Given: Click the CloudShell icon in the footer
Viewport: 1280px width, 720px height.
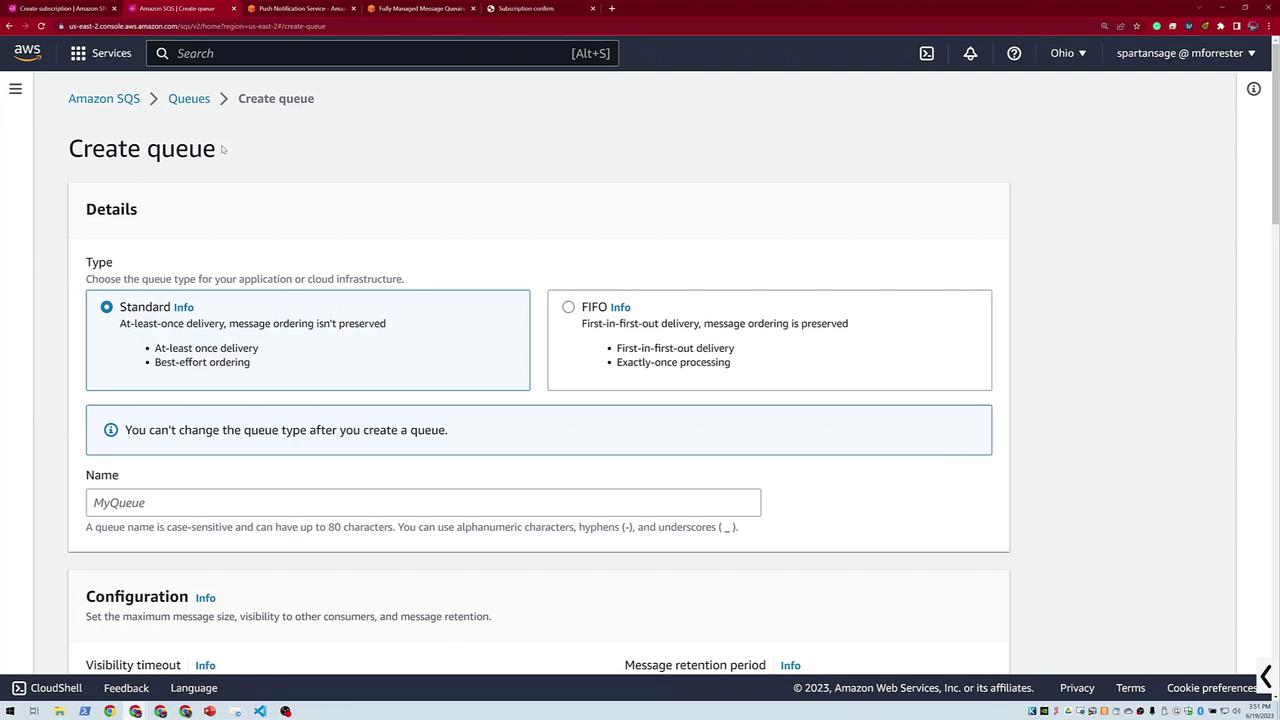Looking at the screenshot, I should pos(19,688).
